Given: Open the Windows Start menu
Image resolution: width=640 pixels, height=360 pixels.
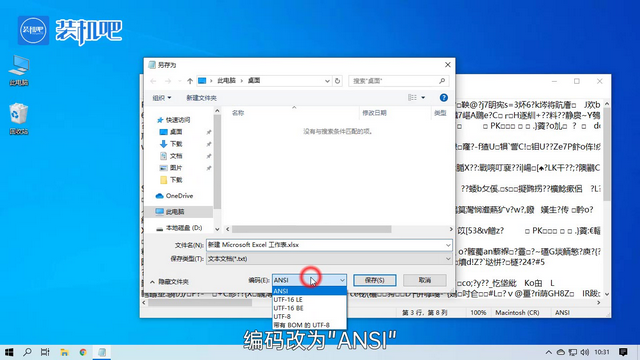Looking at the screenshot, I should click(x=9, y=352).
